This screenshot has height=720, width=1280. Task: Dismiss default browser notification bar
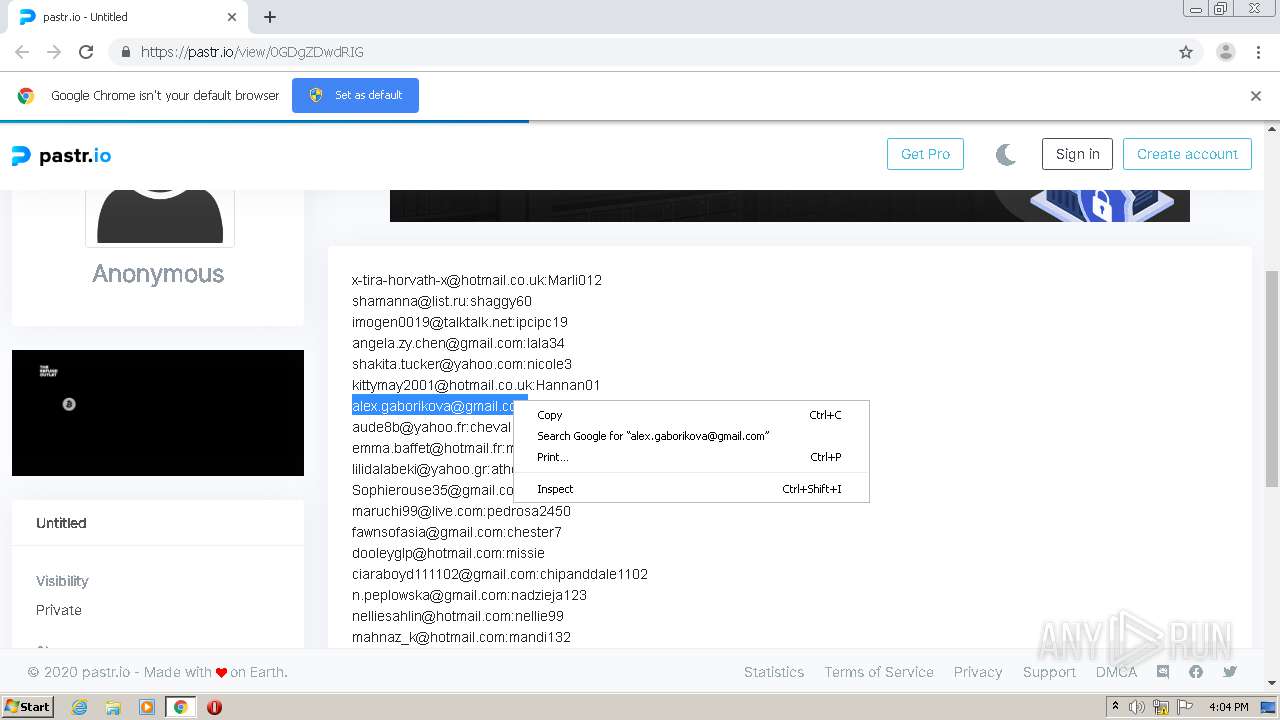point(1256,96)
